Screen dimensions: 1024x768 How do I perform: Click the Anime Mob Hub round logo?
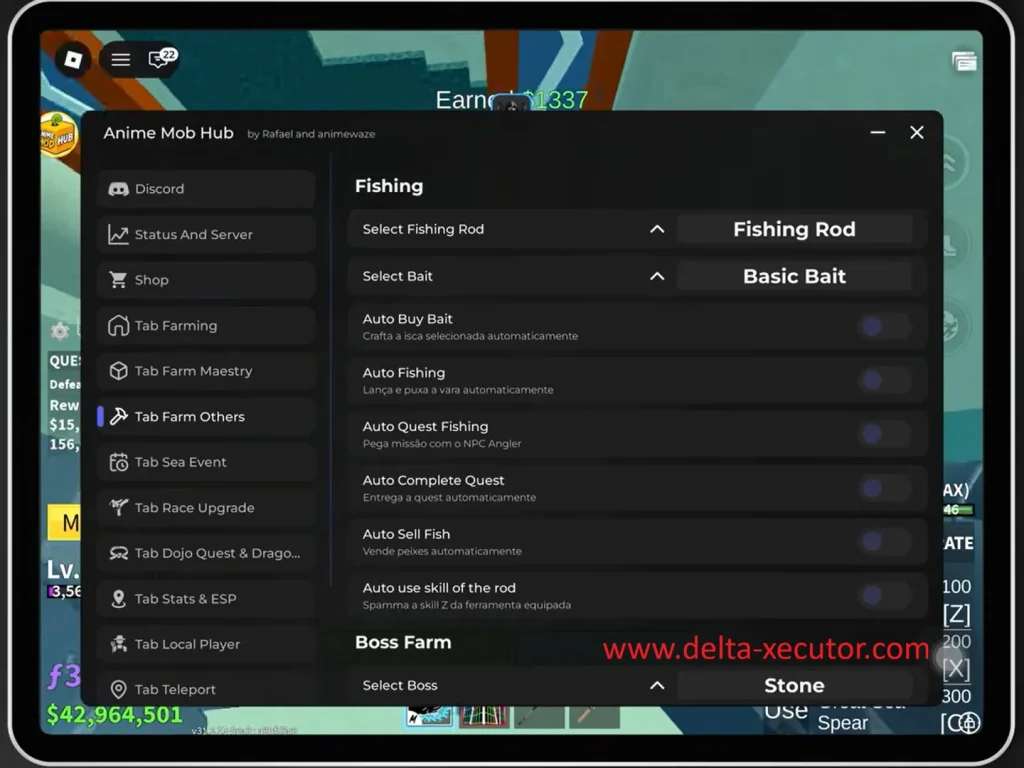coord(57,135)
